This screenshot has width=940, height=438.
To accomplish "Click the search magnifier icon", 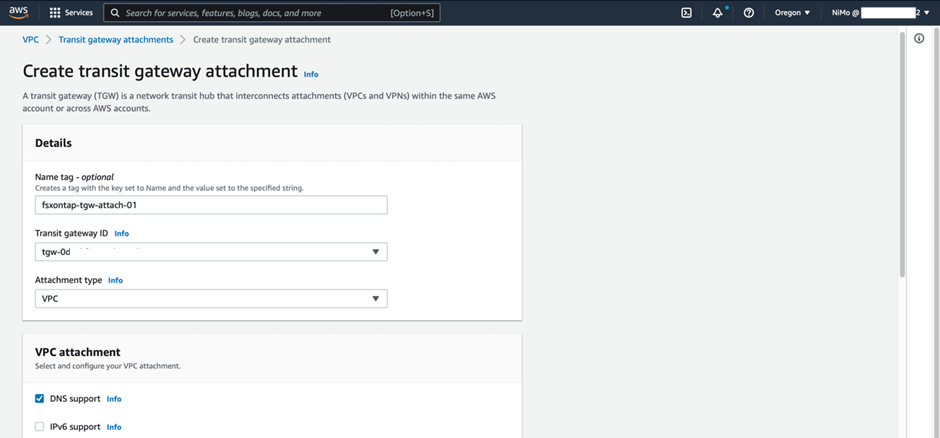I will 115,13.
